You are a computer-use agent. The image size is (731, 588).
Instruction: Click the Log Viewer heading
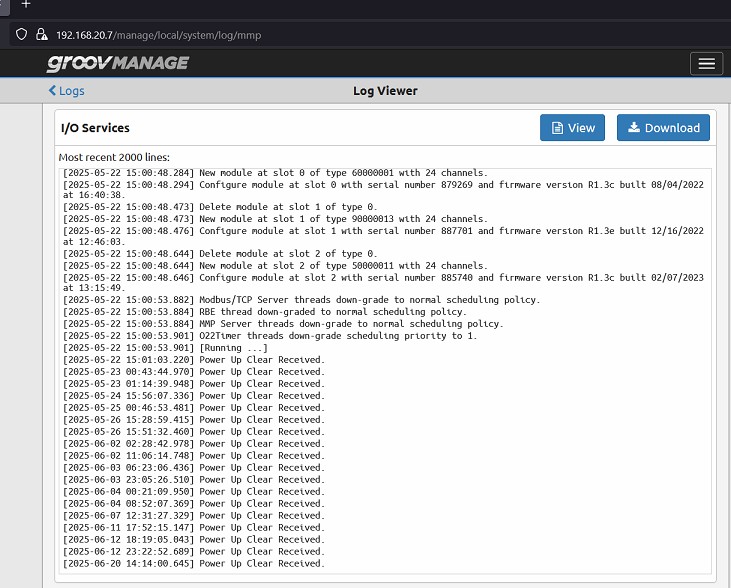coord(385,90)
